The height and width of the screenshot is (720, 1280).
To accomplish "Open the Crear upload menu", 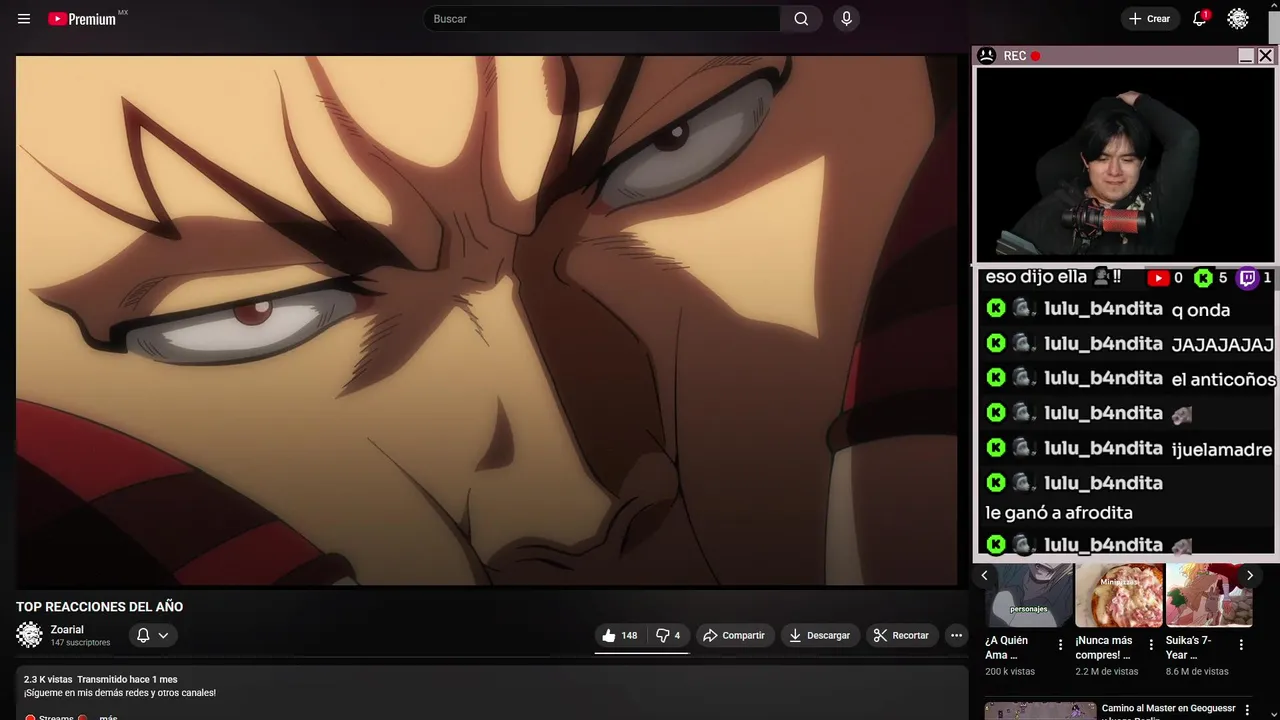I will tap(1149, 19).
